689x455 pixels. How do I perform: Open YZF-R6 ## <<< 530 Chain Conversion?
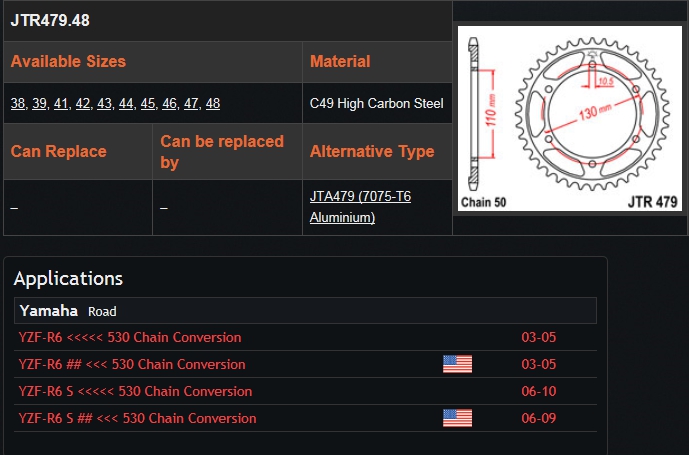click(132, 364)
